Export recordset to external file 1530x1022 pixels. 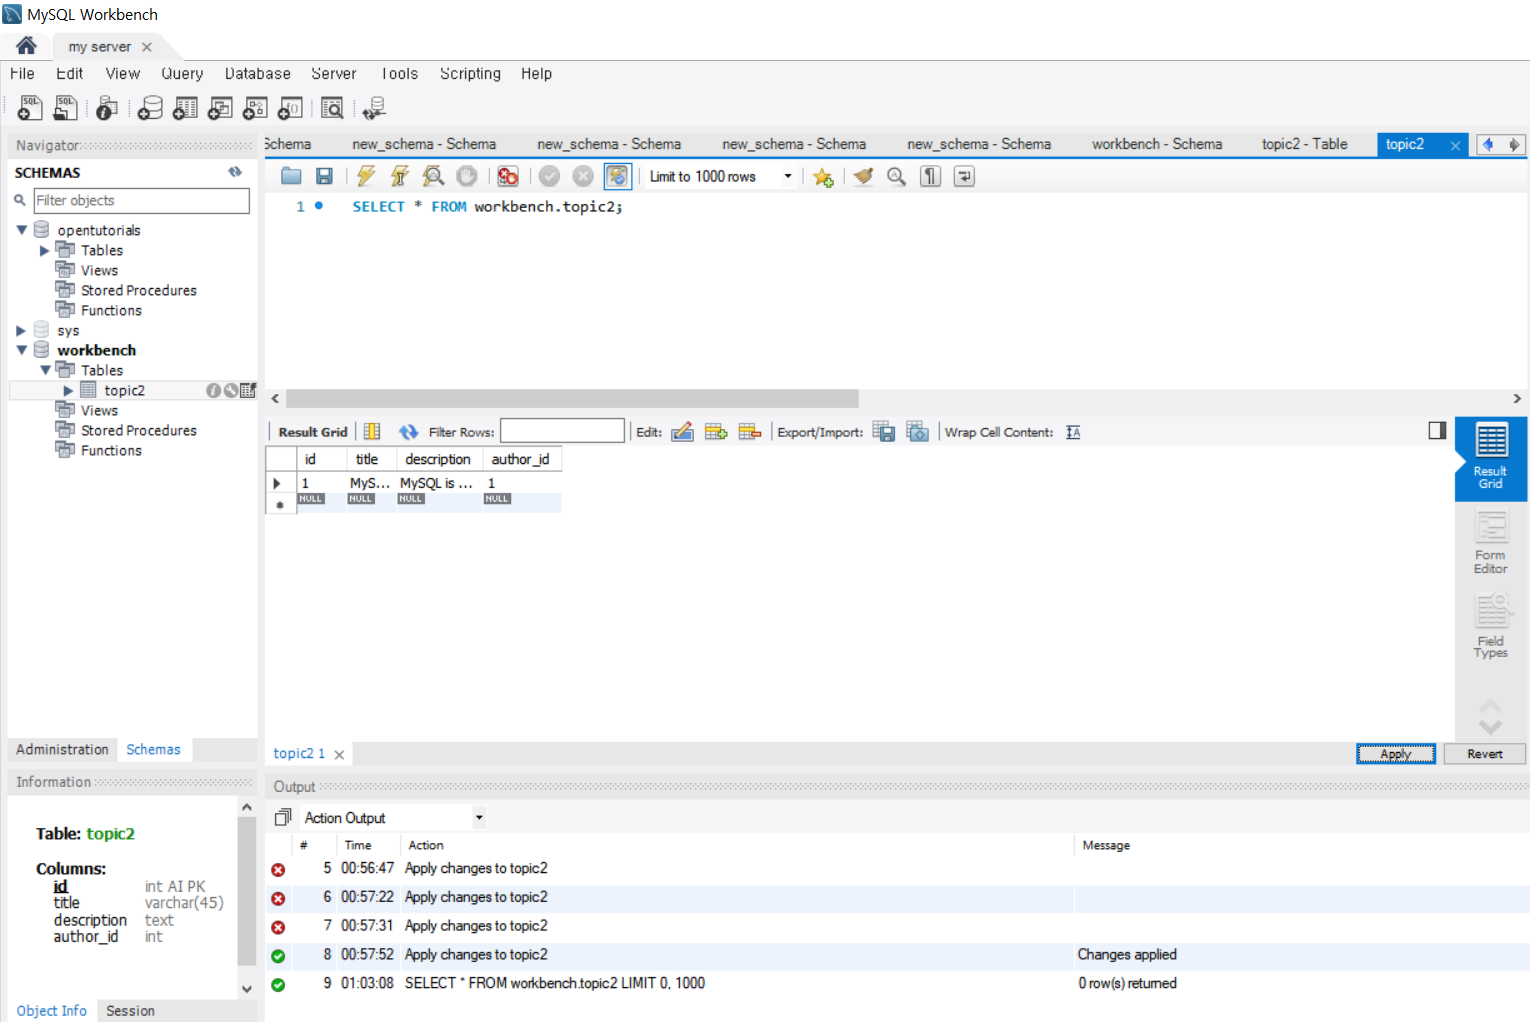[884, 431]
